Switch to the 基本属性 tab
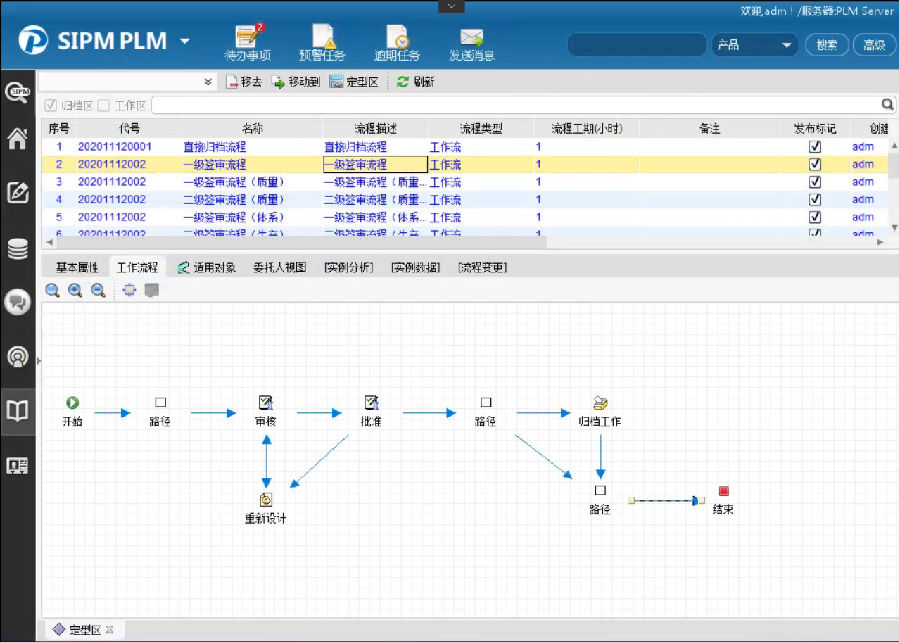Screen dimensions: 899x642 tap(76, 268)
